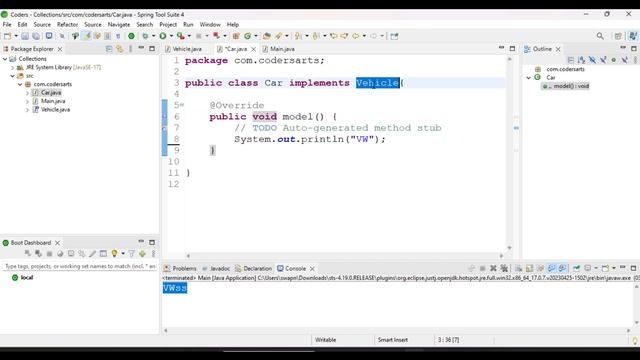
Task: Select model() : void in Outline
Action: click(x=571, y=86)
